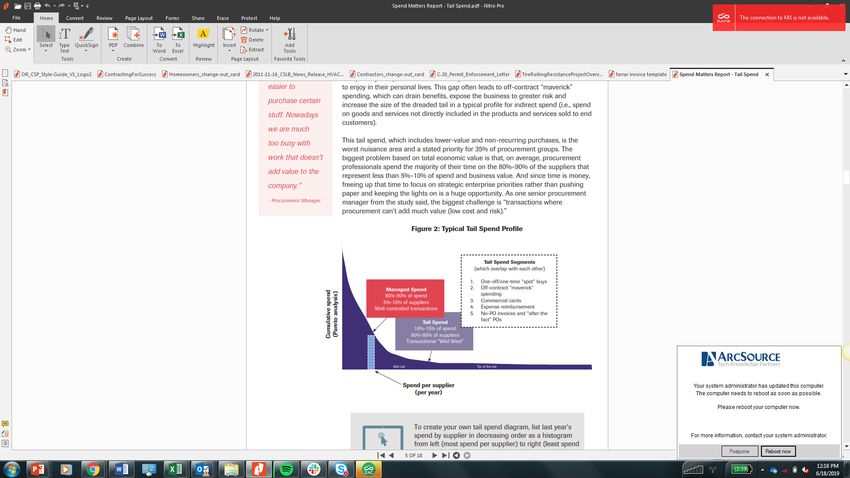
Task: Activate the Highlight tool
Action: pyautogui.click(x=203, y=38)
